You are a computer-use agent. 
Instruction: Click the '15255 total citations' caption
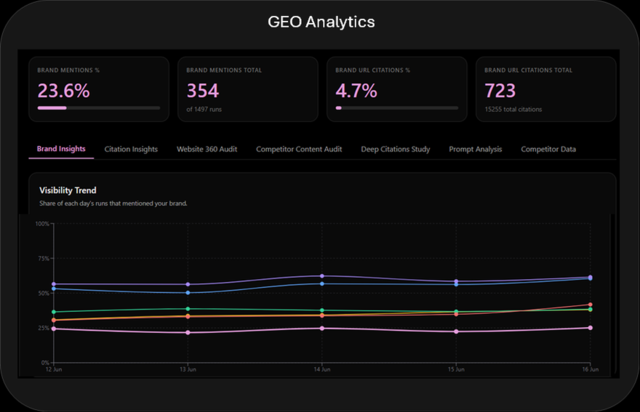point(513,109)
